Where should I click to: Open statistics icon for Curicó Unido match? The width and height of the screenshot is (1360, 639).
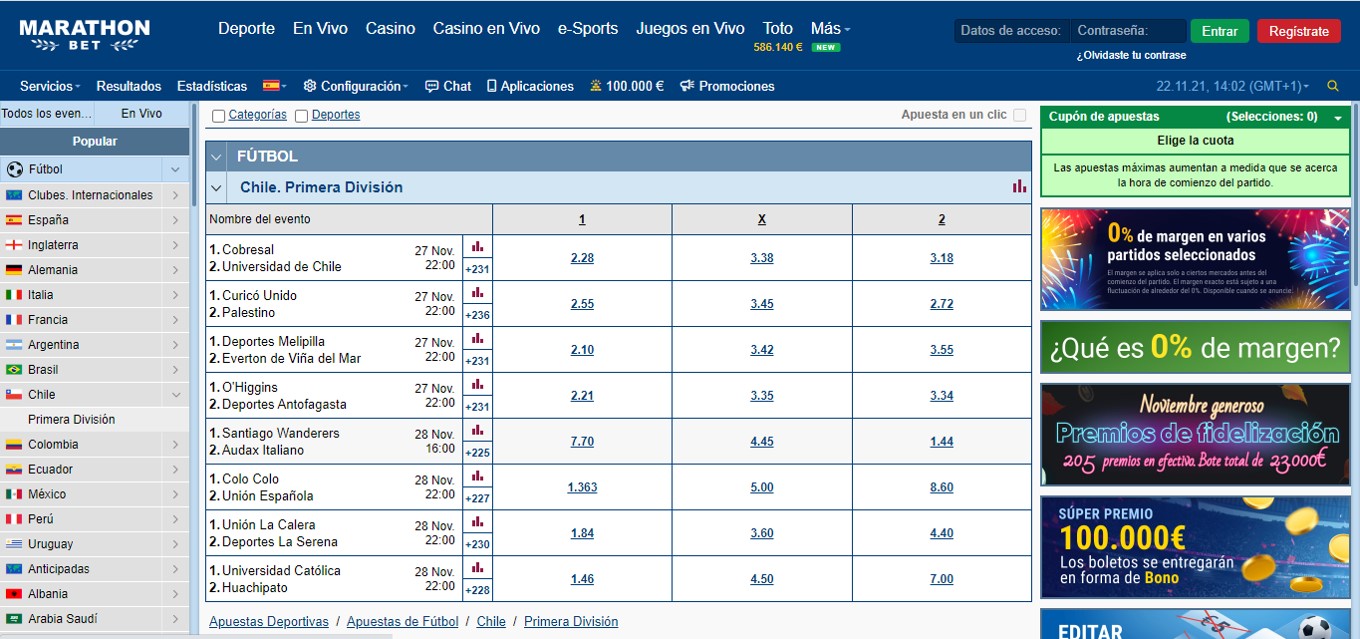[477, 292]
